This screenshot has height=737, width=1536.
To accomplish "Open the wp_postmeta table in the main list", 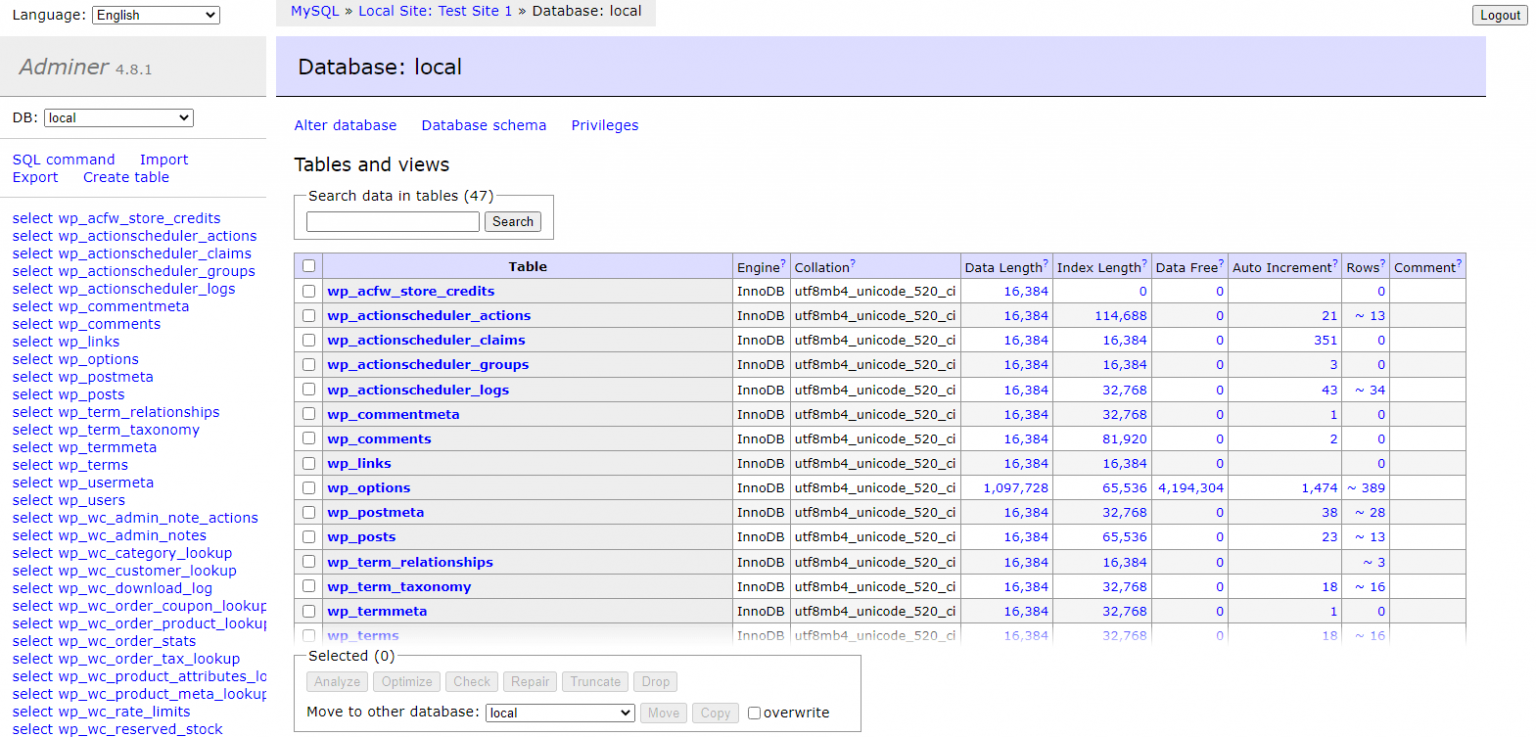I will click(376, 512).
